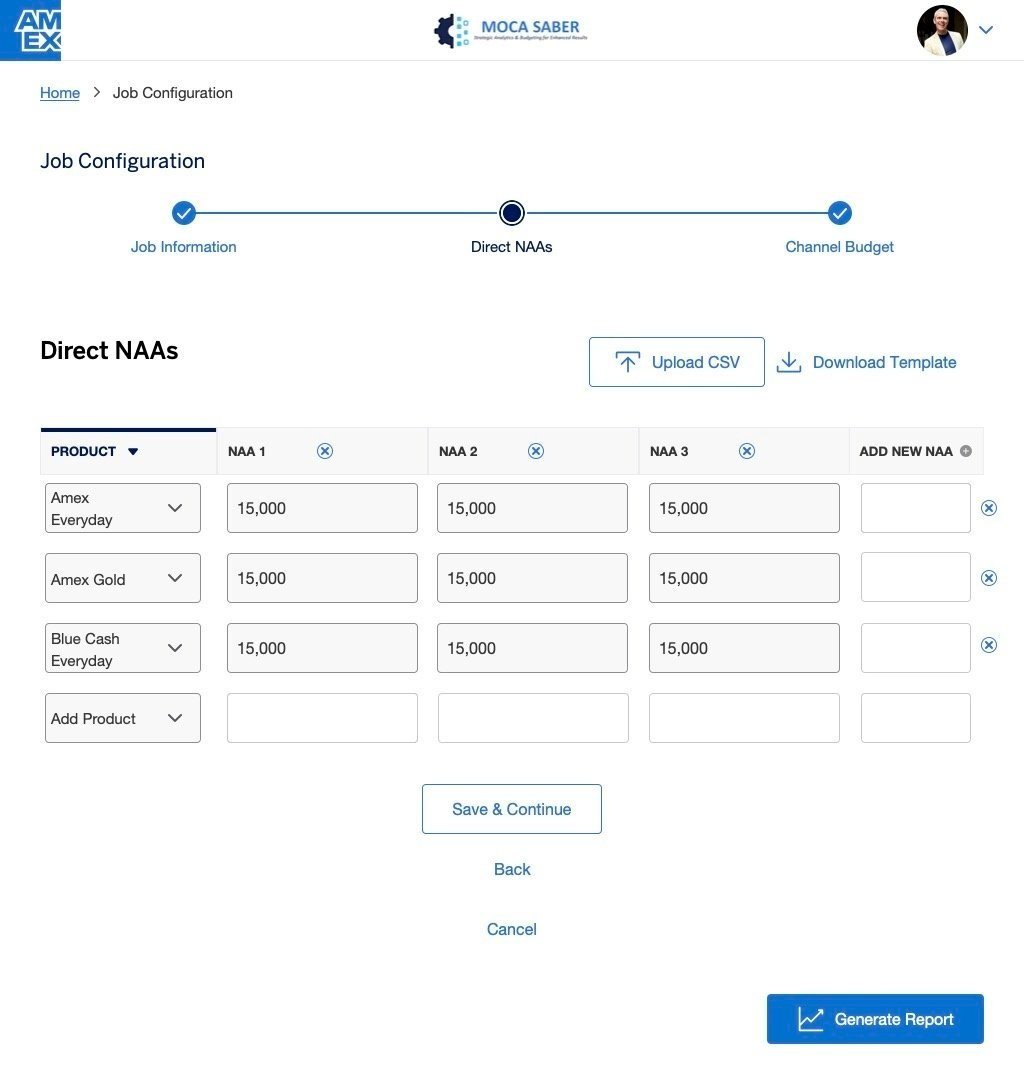This screenshot has width=1024, height=1082.
Task: Select the Channel Budget step checkmark
Action: pyautogui.click(x=839, y=213)
